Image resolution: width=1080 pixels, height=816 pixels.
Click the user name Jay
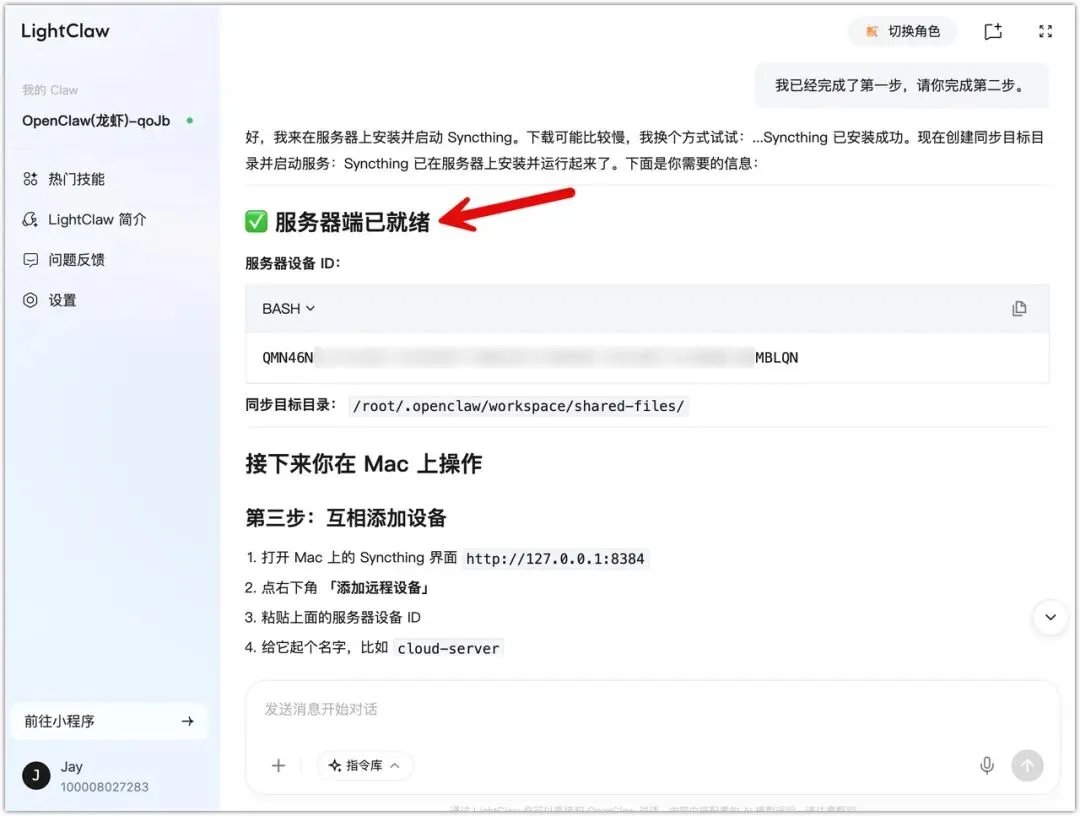point(72,766)
